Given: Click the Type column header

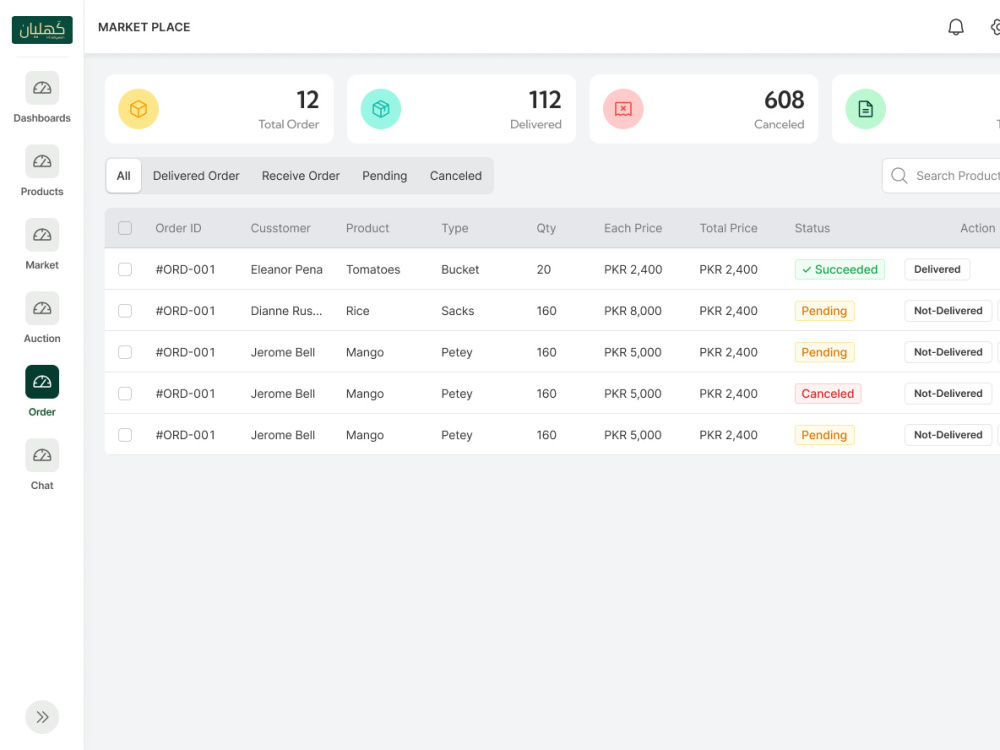Looking at the screenshot, I should 455,228.
